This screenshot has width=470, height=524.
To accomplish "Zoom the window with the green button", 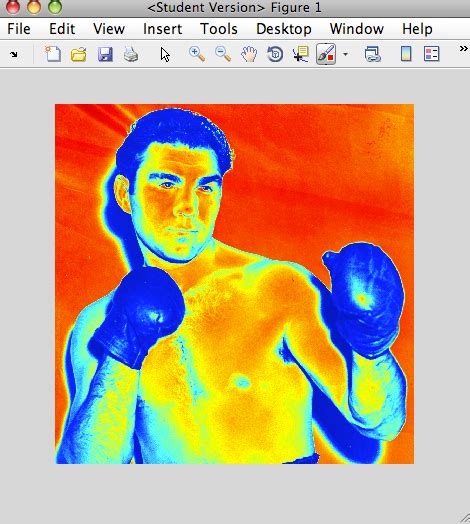I will 55,6.
